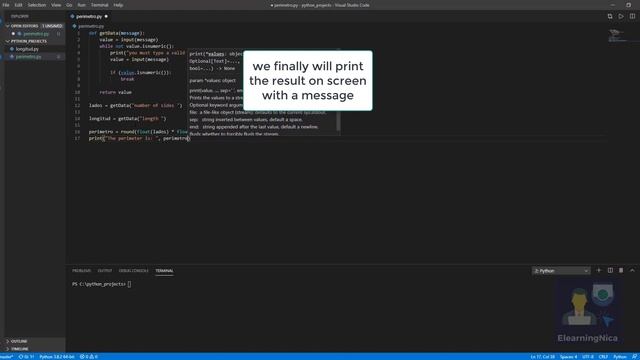Open the Terminal menu in menu bar
This screenshot has height=360, width=640.
pyautogui.click(x=100, y=5)
